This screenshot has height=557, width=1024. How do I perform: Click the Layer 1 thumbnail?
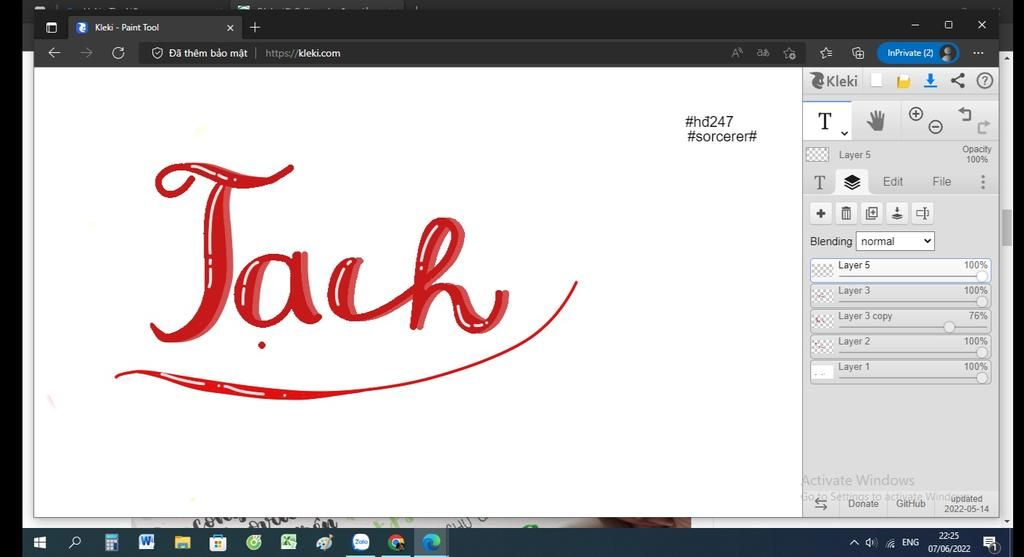click(x=822, y=372)
